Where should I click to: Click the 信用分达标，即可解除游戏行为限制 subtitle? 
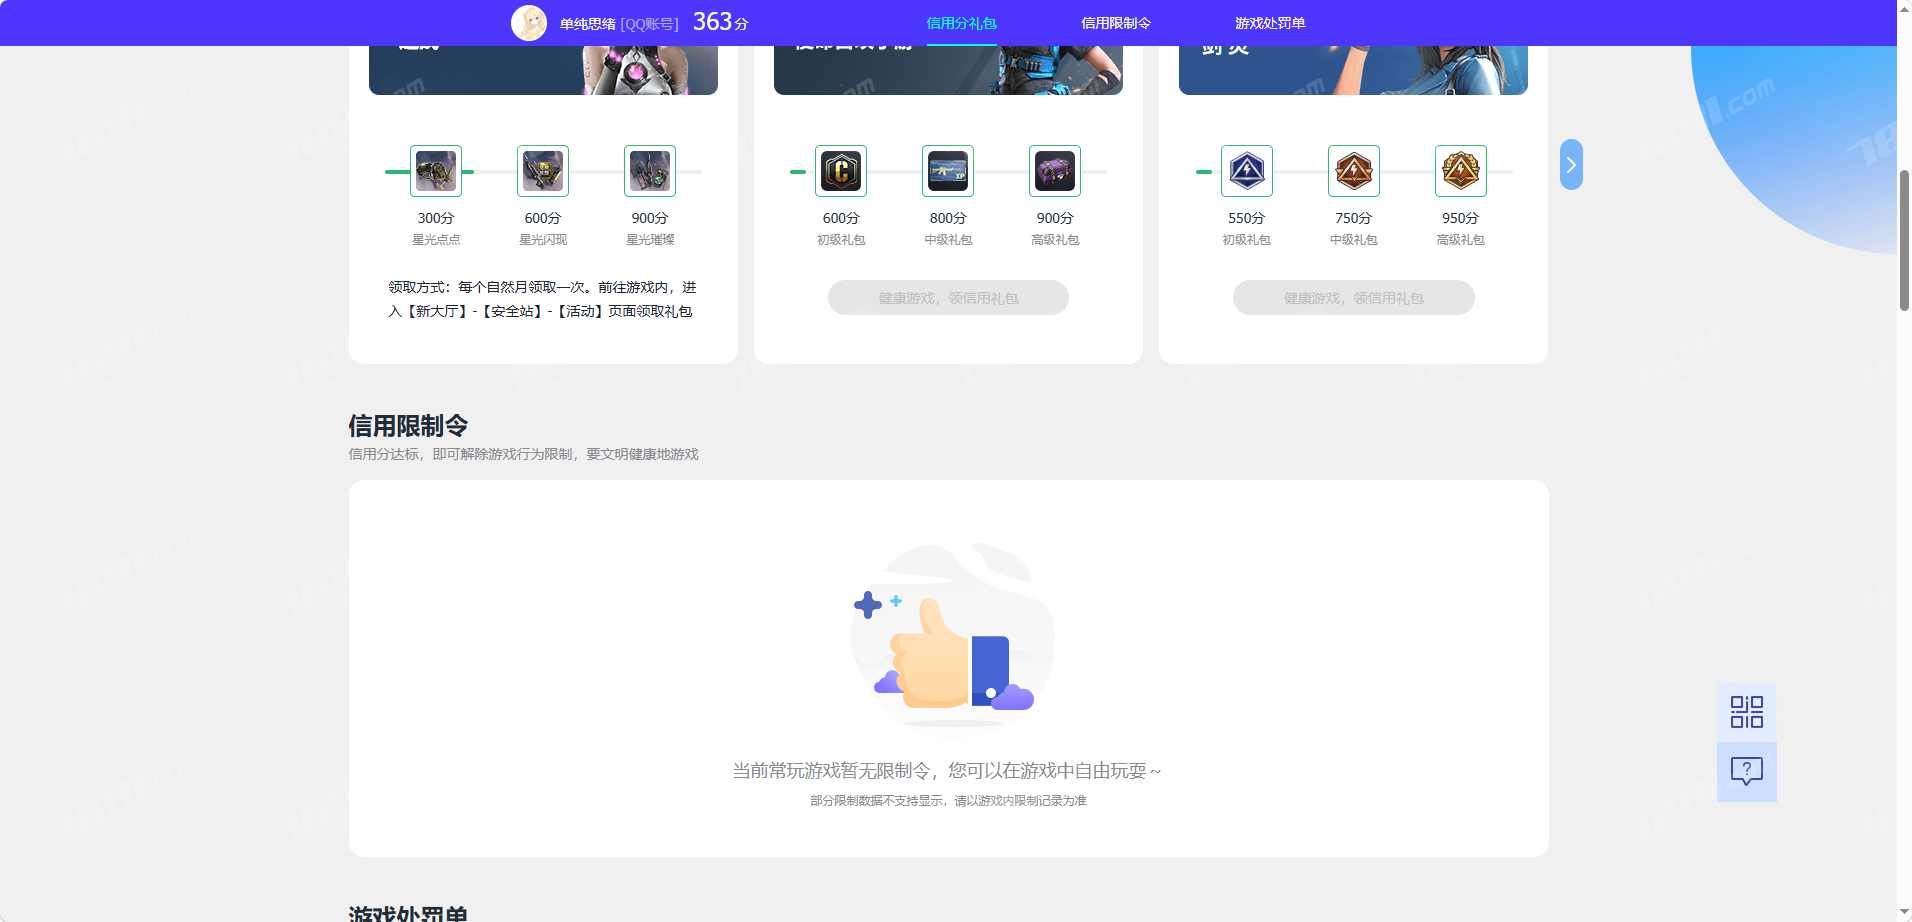click(x=523, y=454)
